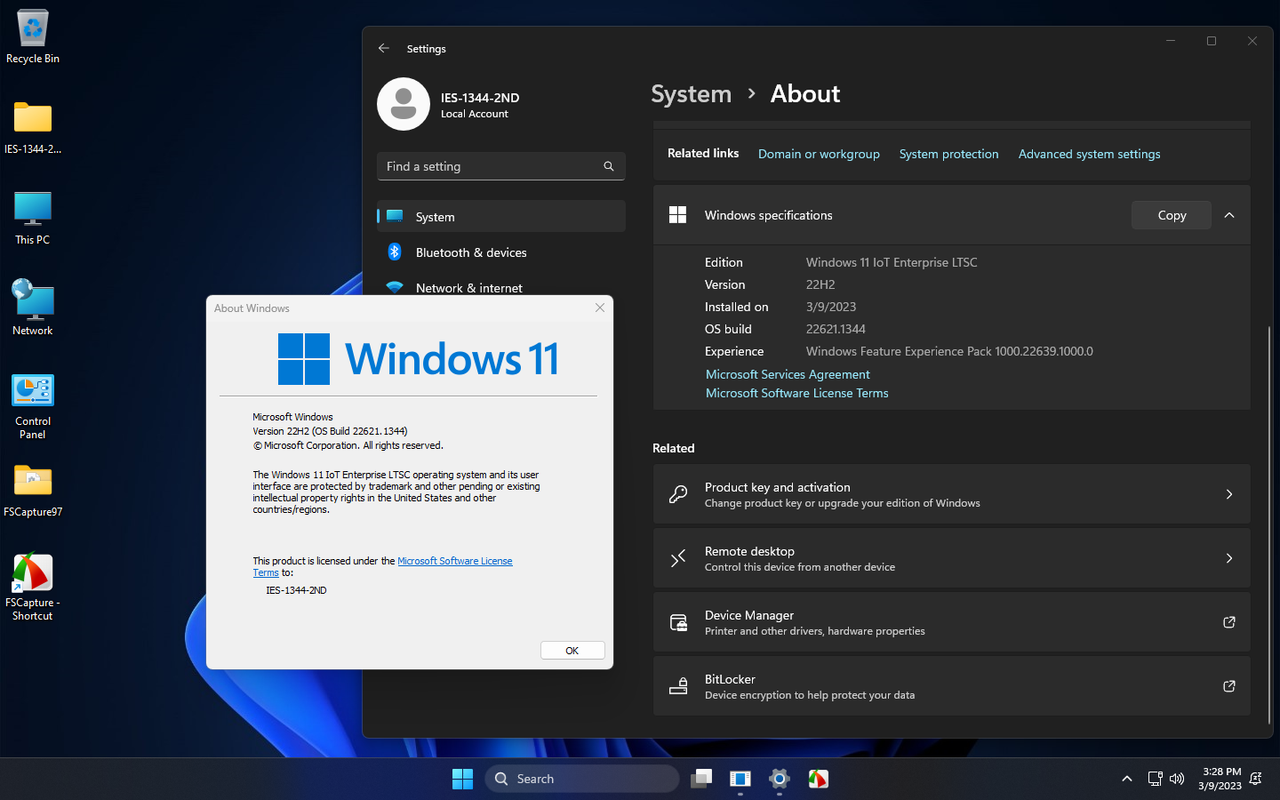The height and width of the screenshot is (800, 1280).
Task: Select System in the Settings sidebar
Action: coord(501,216)
